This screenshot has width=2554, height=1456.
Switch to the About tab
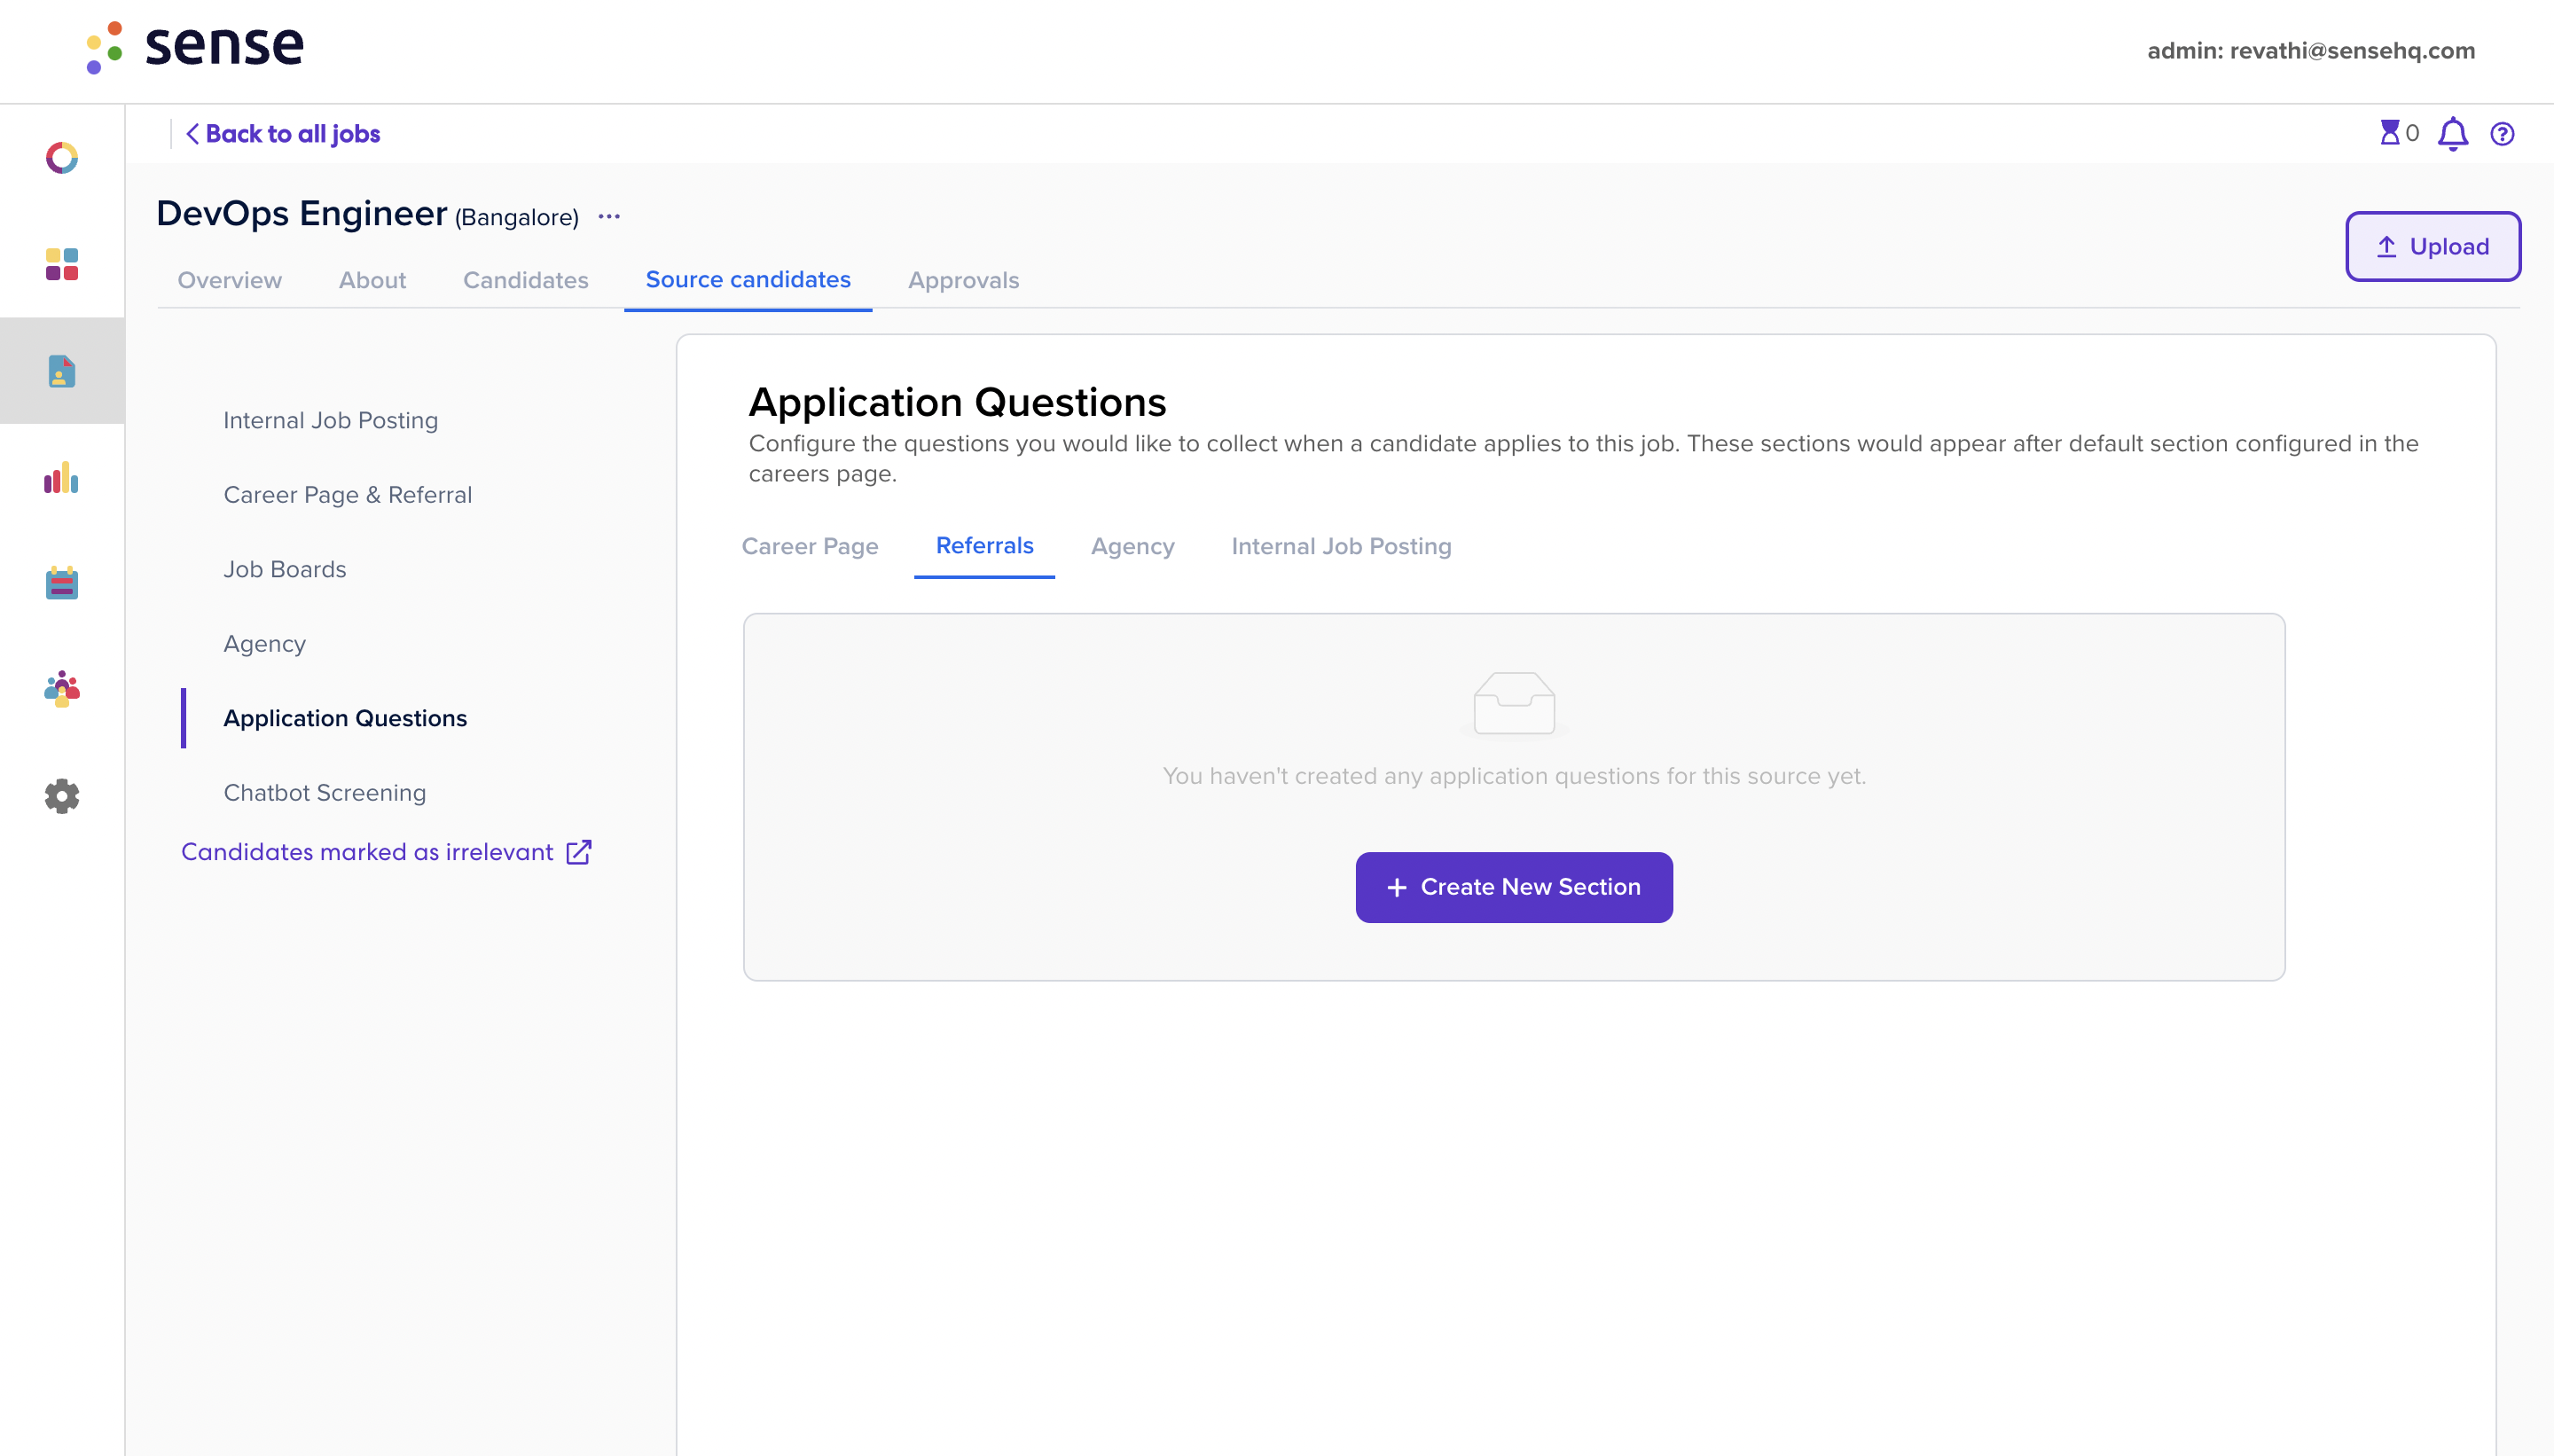click(x=372, y=280)
